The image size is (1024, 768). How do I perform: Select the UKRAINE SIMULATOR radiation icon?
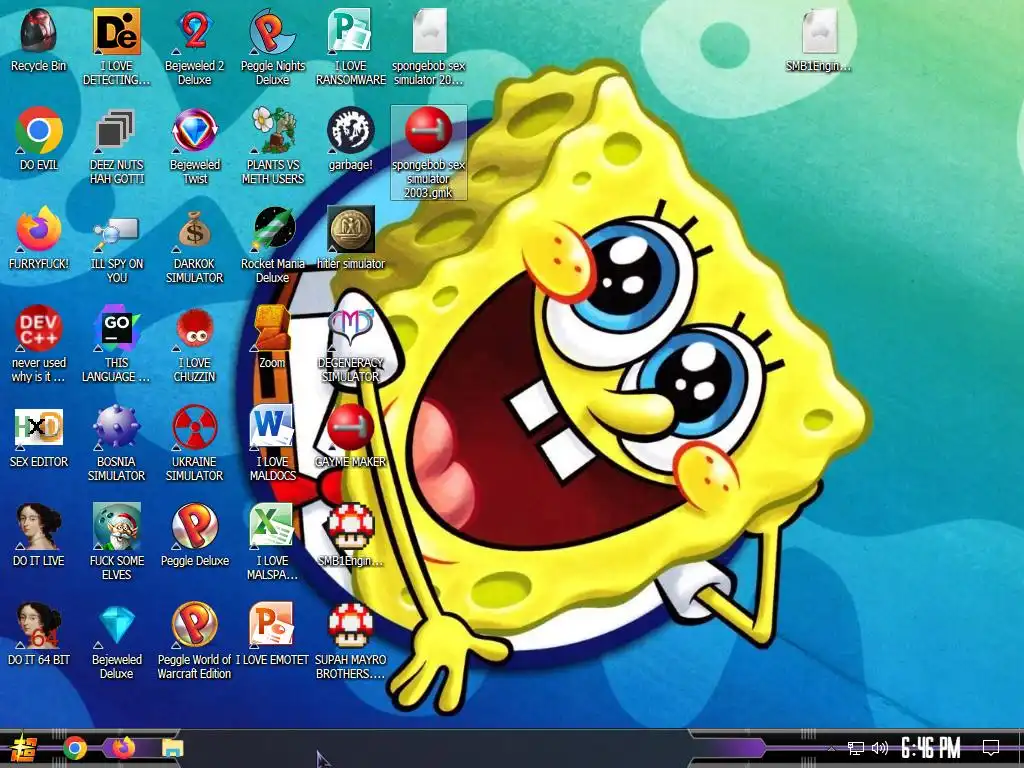pyautogui.click(x=195, y=427)
